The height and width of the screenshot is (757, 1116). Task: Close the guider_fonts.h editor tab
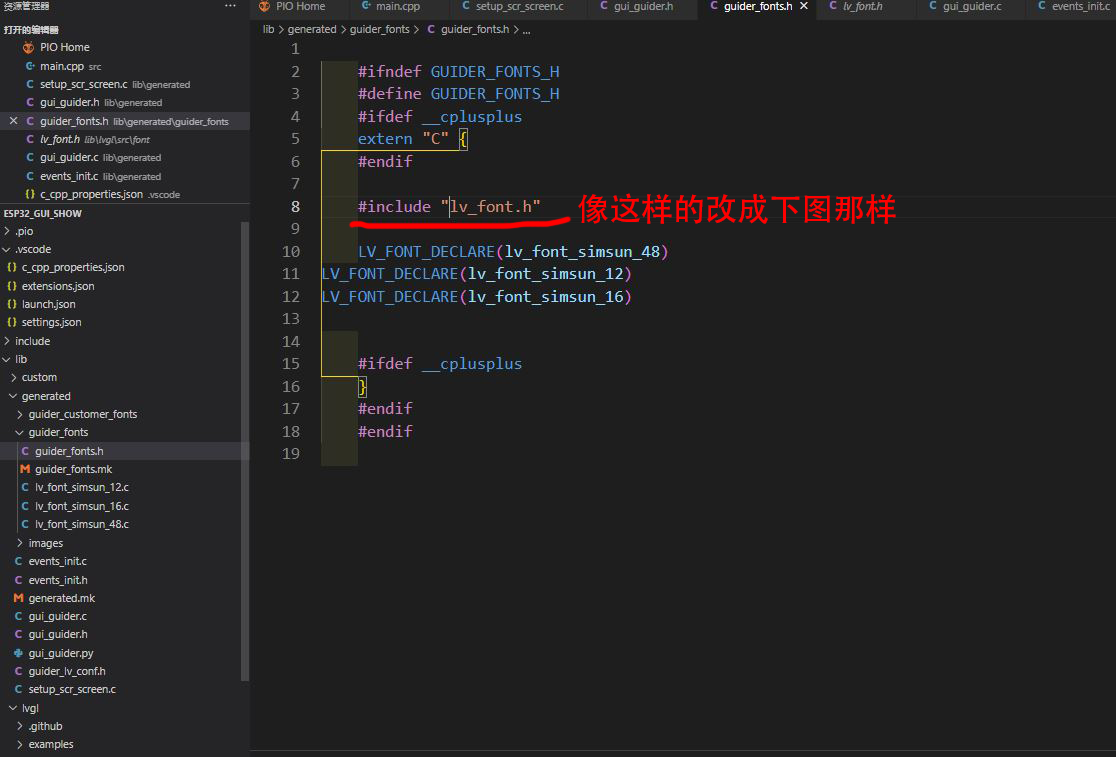(x=804, y=6)
